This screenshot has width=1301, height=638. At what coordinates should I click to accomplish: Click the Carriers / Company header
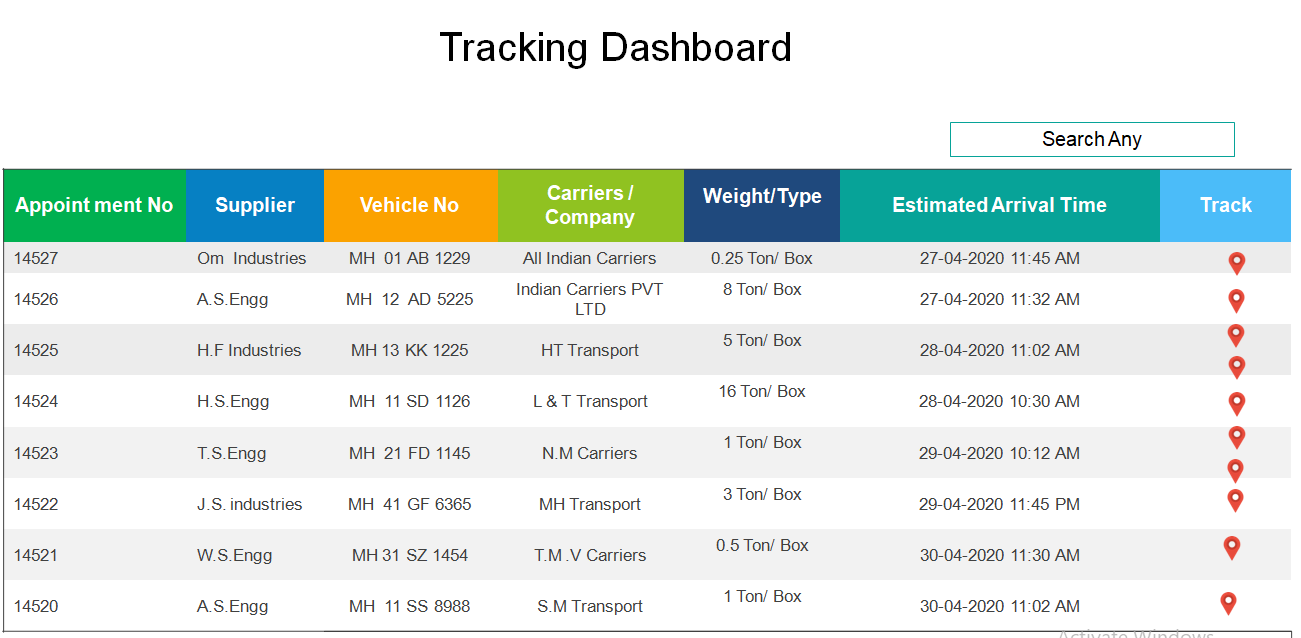(590, 205)
